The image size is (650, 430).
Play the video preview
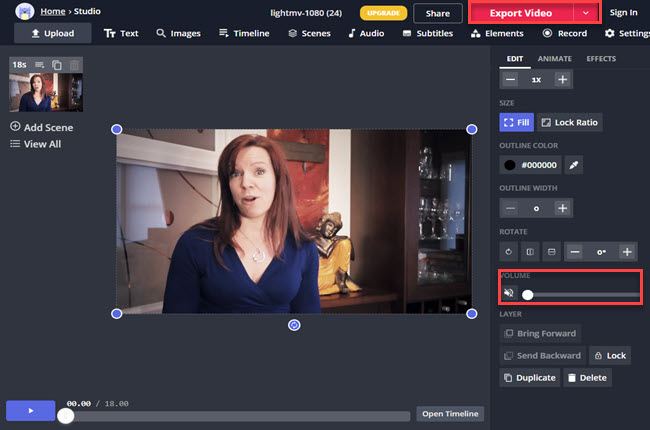pos(31,411)
